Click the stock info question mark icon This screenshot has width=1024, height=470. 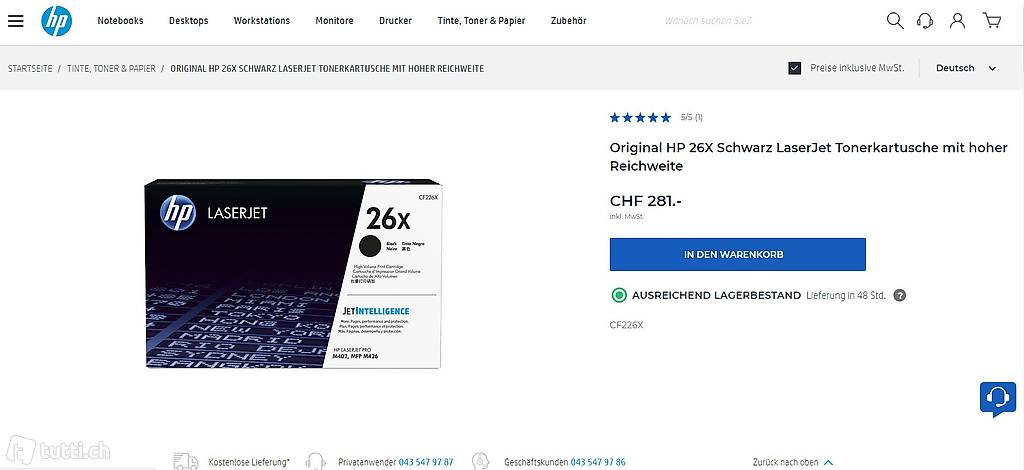pos(899,296)
